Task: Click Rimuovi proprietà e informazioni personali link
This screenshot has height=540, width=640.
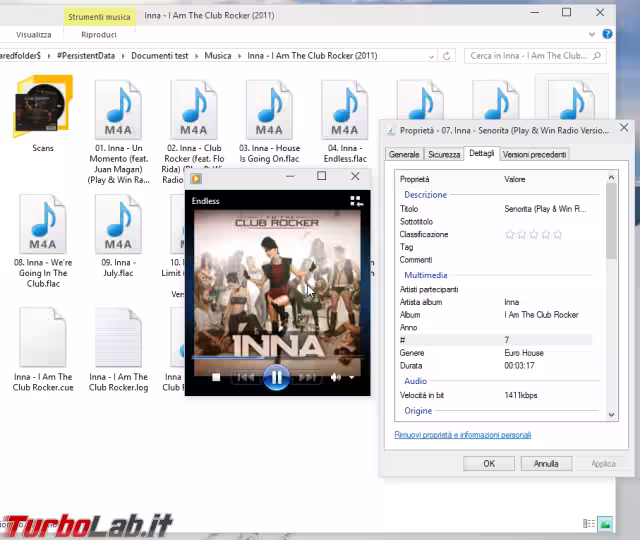Action: [x=463, y=435]
